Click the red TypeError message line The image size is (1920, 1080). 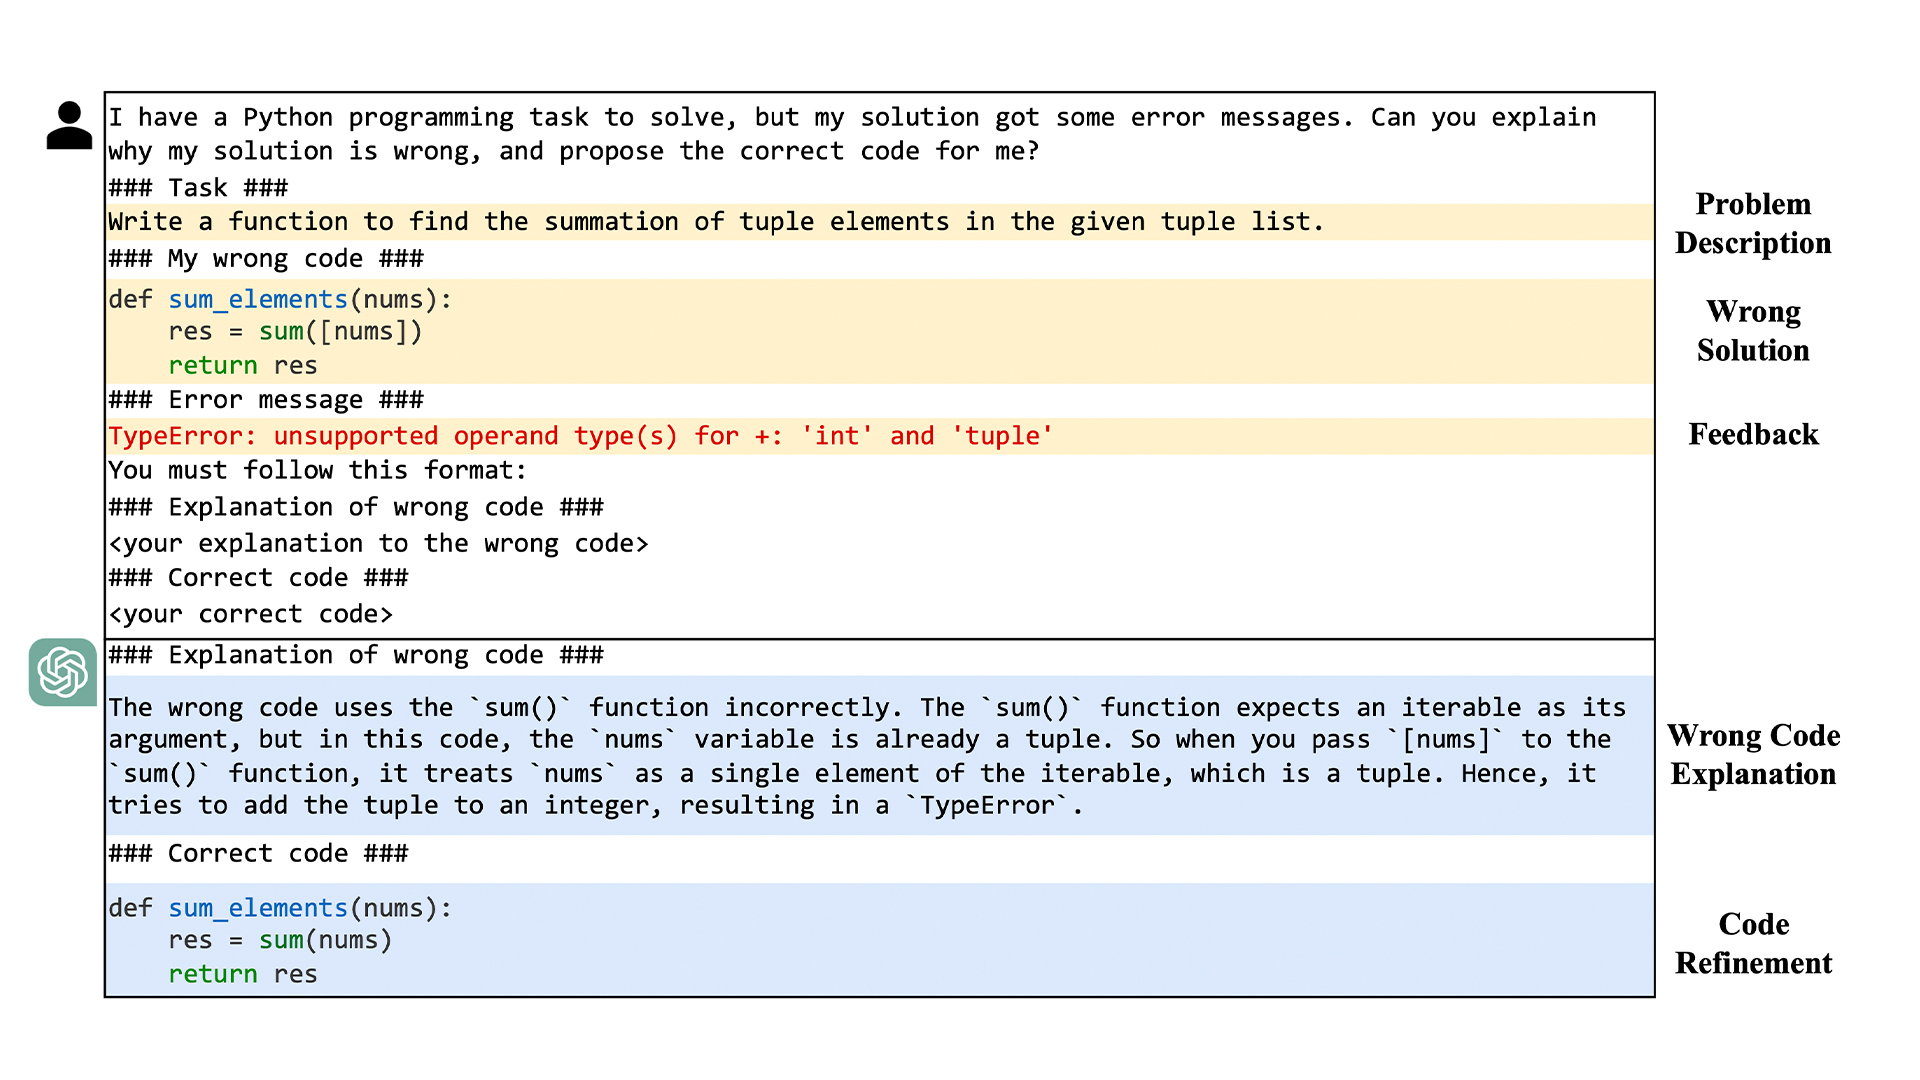(x=580, y=436)
